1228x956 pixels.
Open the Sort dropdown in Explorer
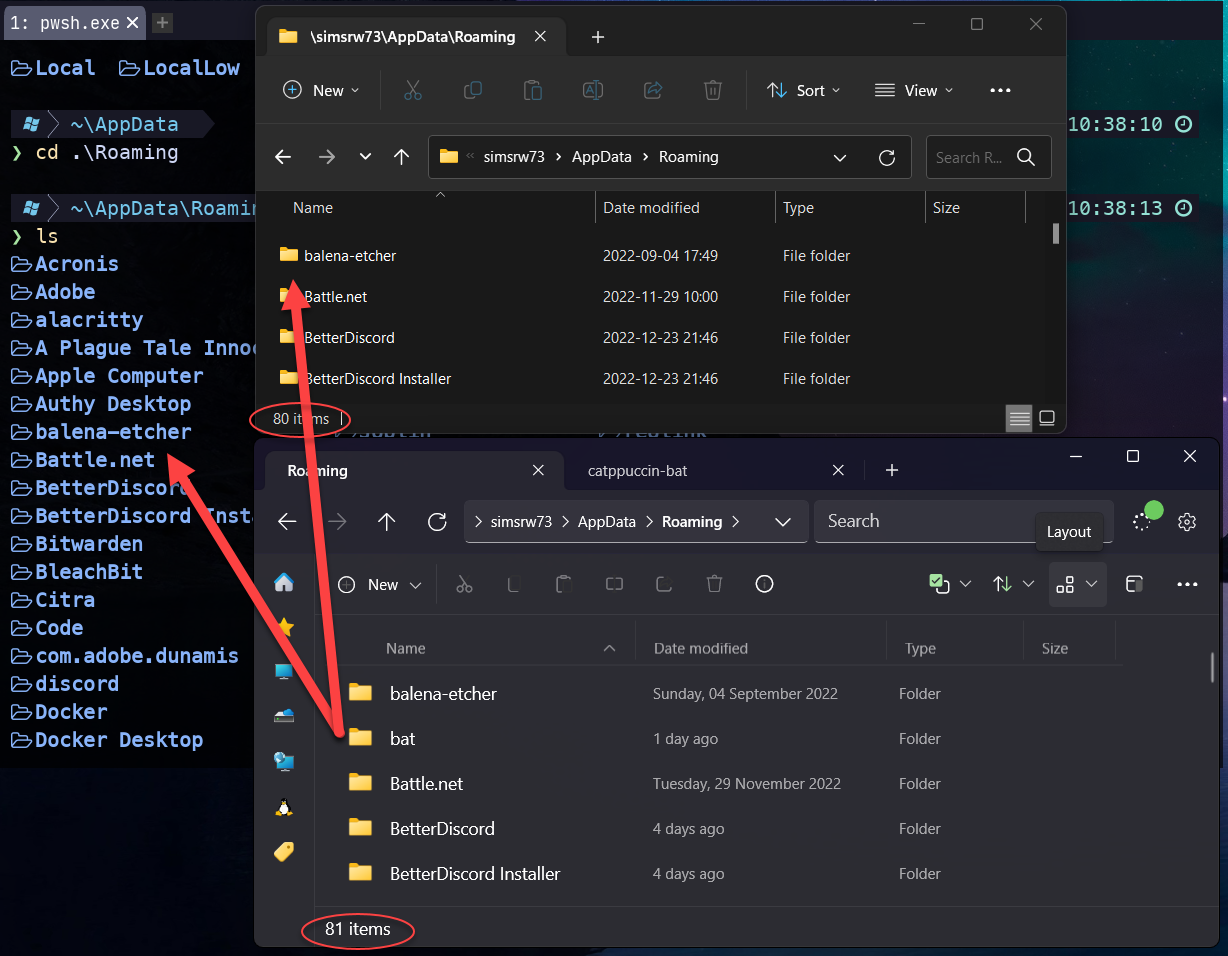click(x=804, y=90)
